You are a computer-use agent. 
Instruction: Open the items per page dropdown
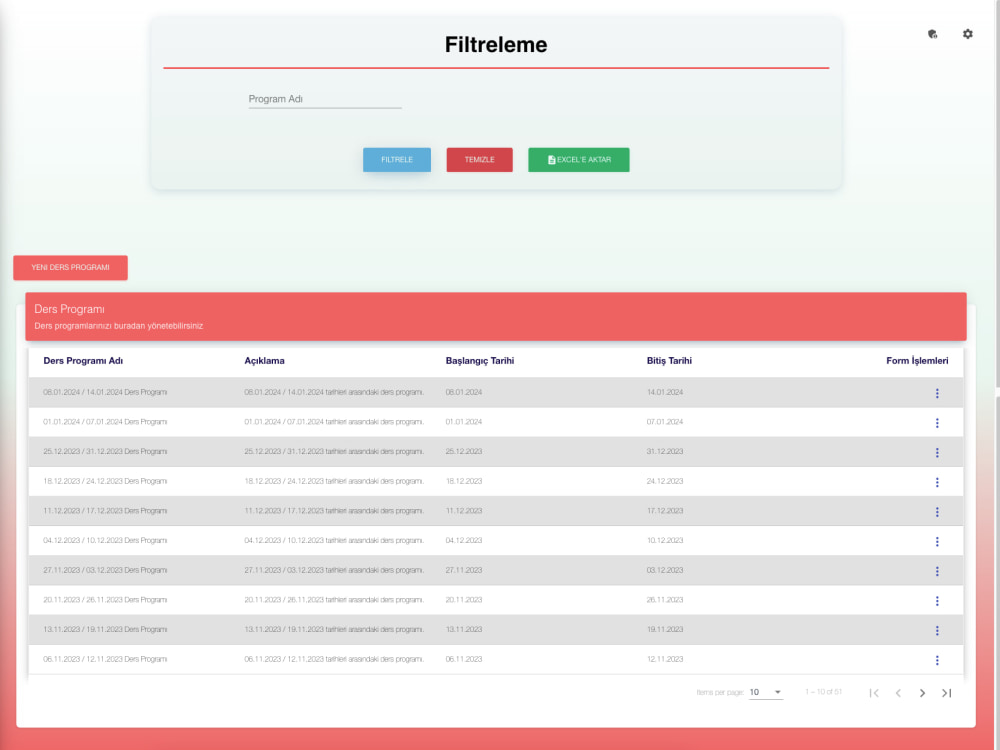[x=766, y=692]
